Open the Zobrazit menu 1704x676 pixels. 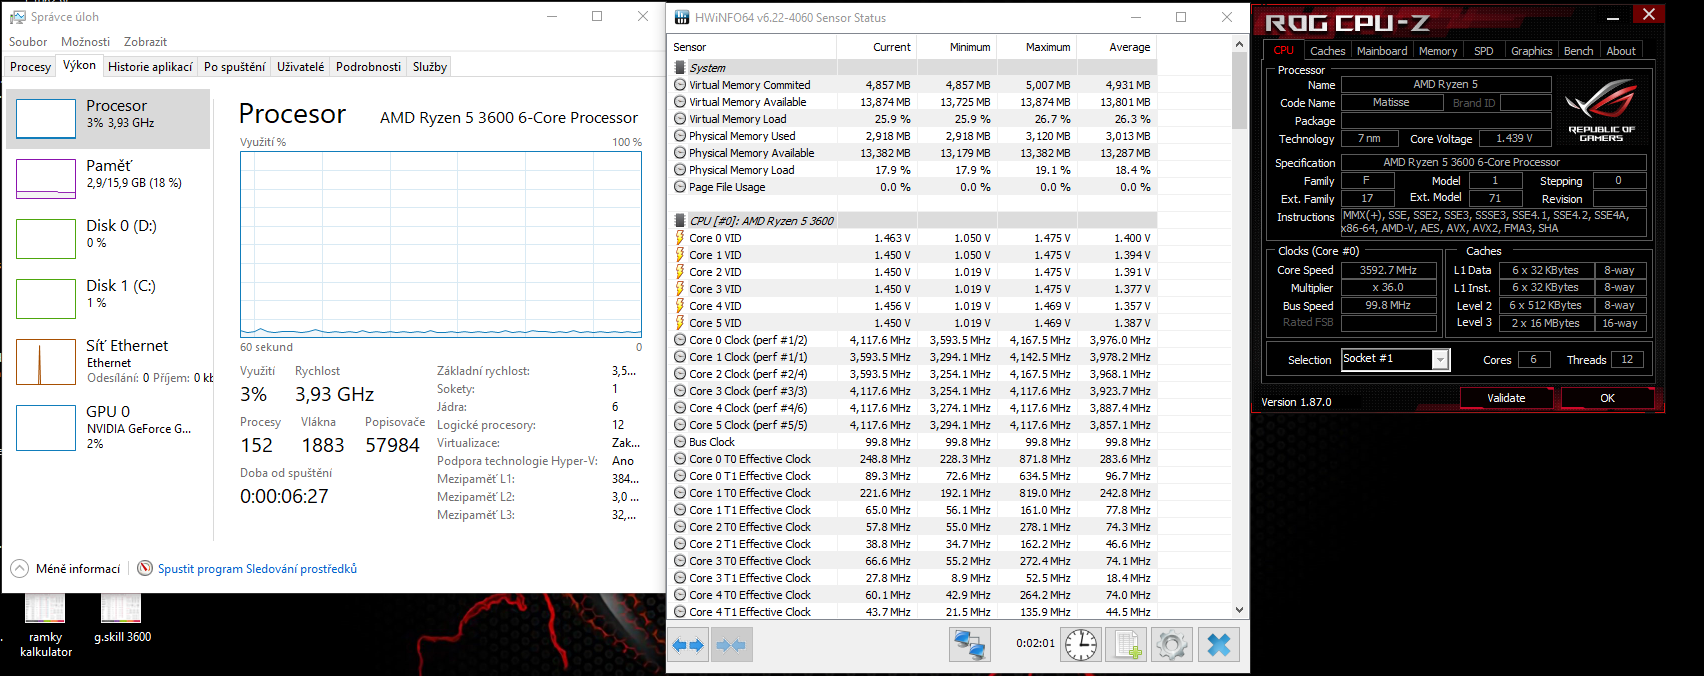145,42
